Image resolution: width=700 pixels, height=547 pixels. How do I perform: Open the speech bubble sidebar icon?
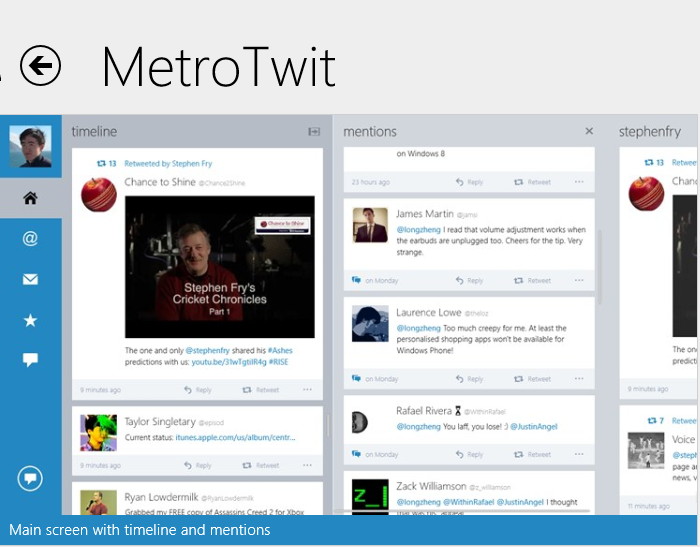tap(30, 360)
